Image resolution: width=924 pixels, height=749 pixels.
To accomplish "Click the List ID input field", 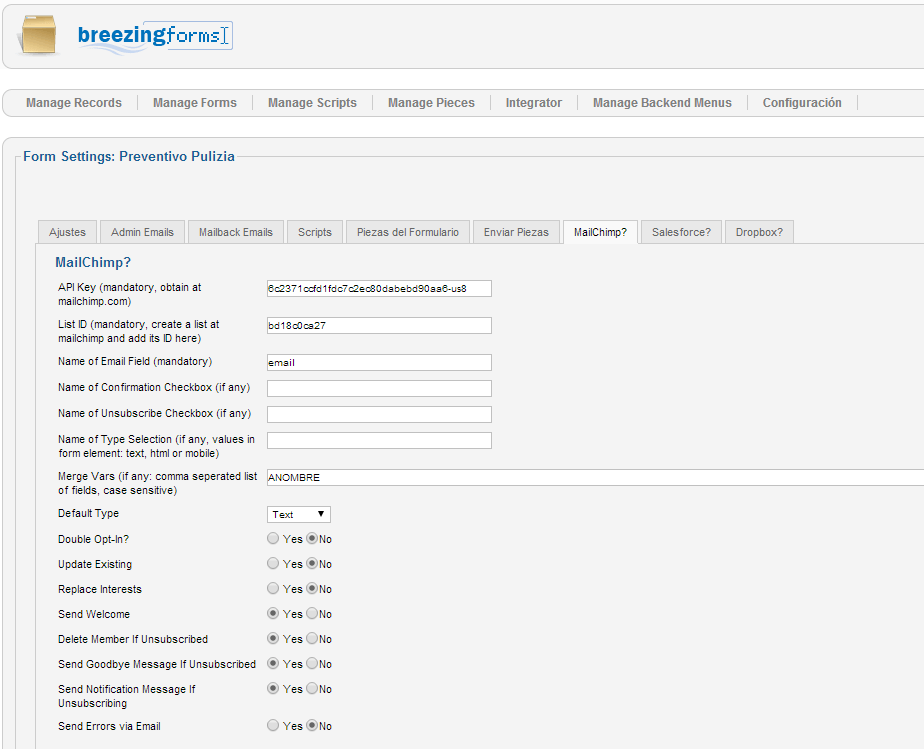I will (379, 325).
